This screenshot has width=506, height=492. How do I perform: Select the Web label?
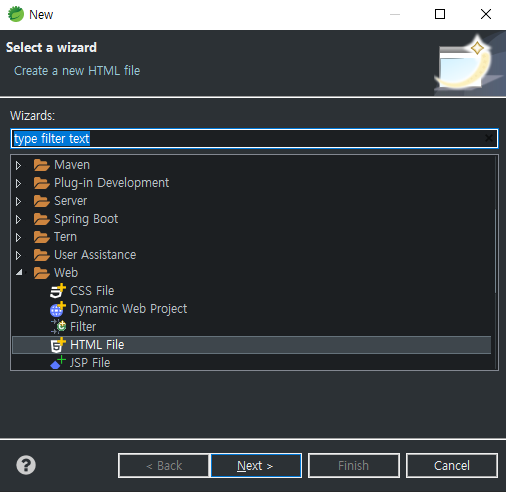tap(66, 273)
